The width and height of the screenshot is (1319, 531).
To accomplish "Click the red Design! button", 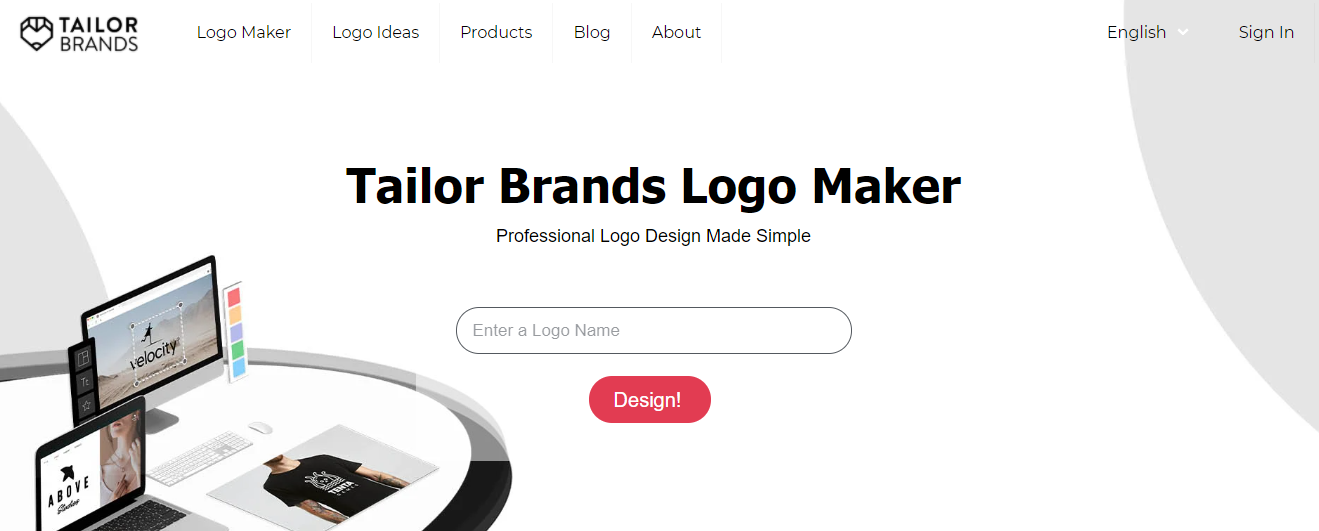I will (650, 400).
